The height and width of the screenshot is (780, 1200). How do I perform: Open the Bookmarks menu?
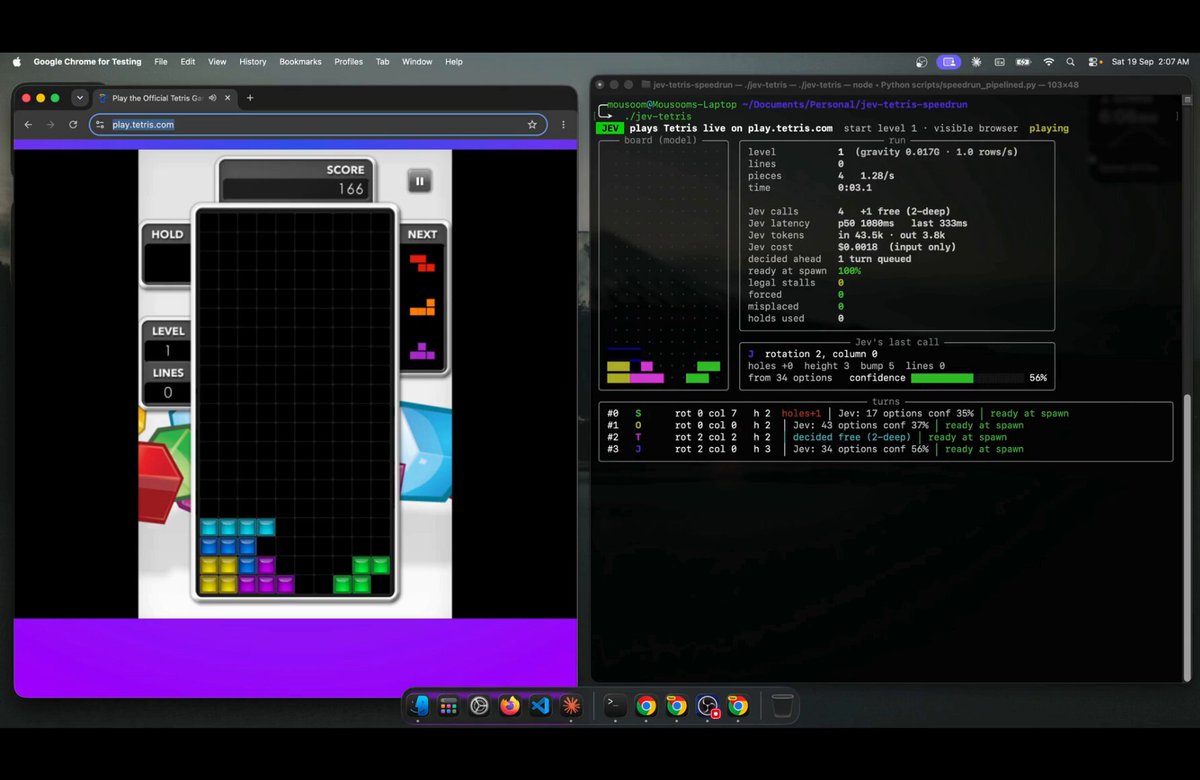click(x=300, y=62)
